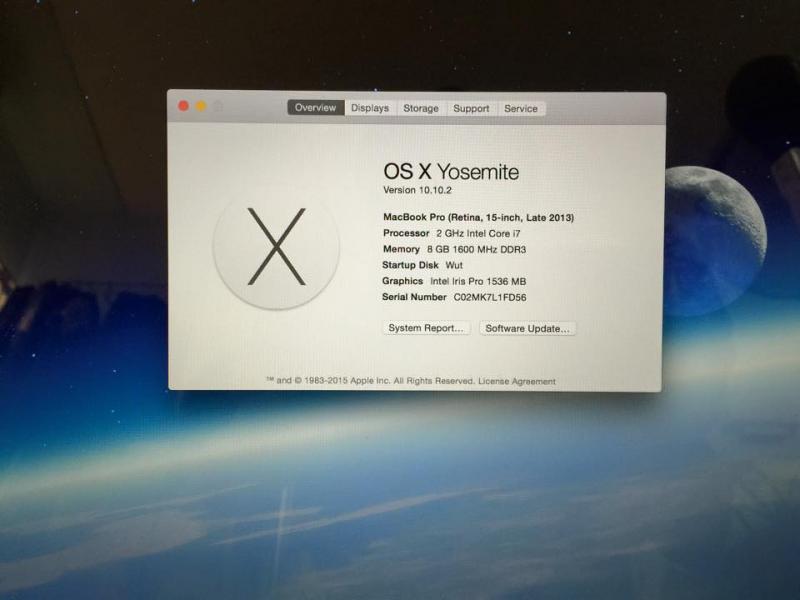Click the Memory 8 GB DDR3 row
This screenshot has width=800, height=600.
[x=454, y=249]
